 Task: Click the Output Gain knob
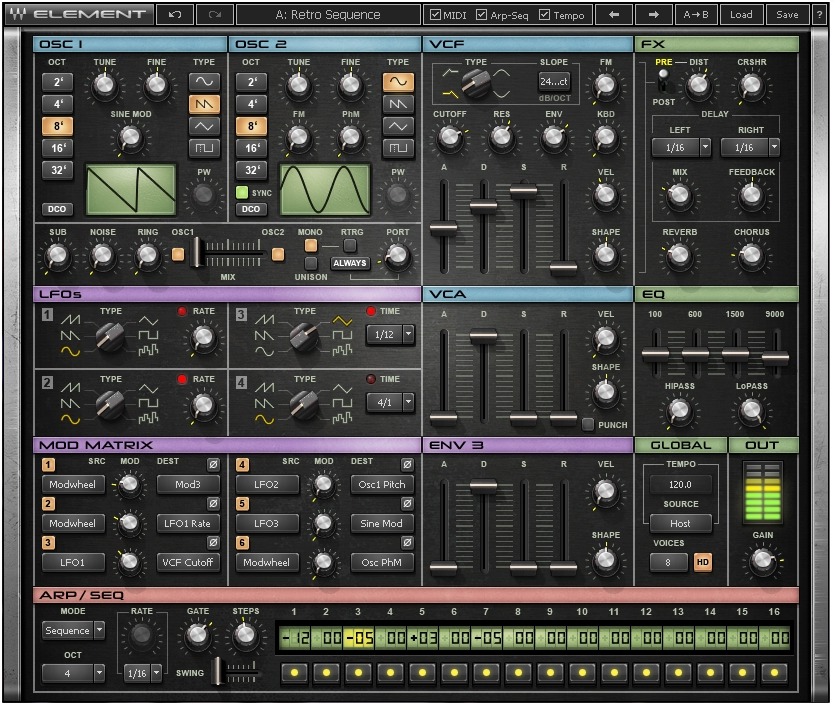tap(762, 560)
